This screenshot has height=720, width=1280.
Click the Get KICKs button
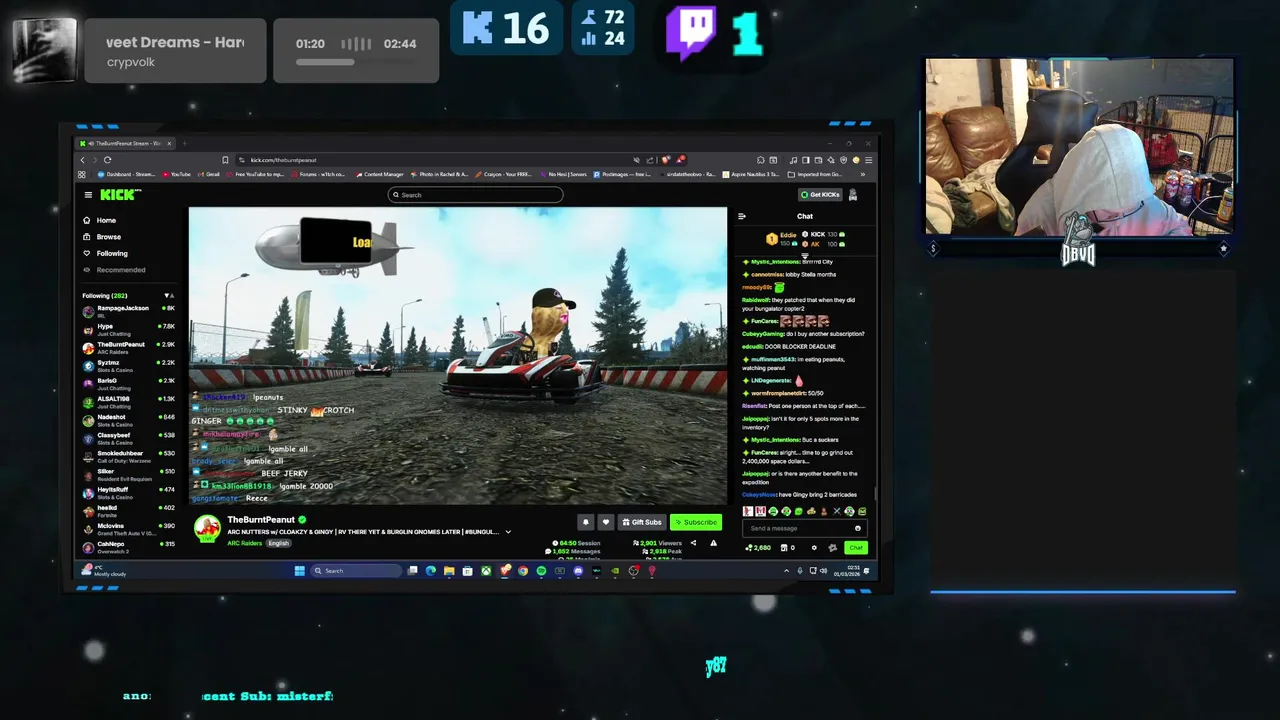click(820, 194)
